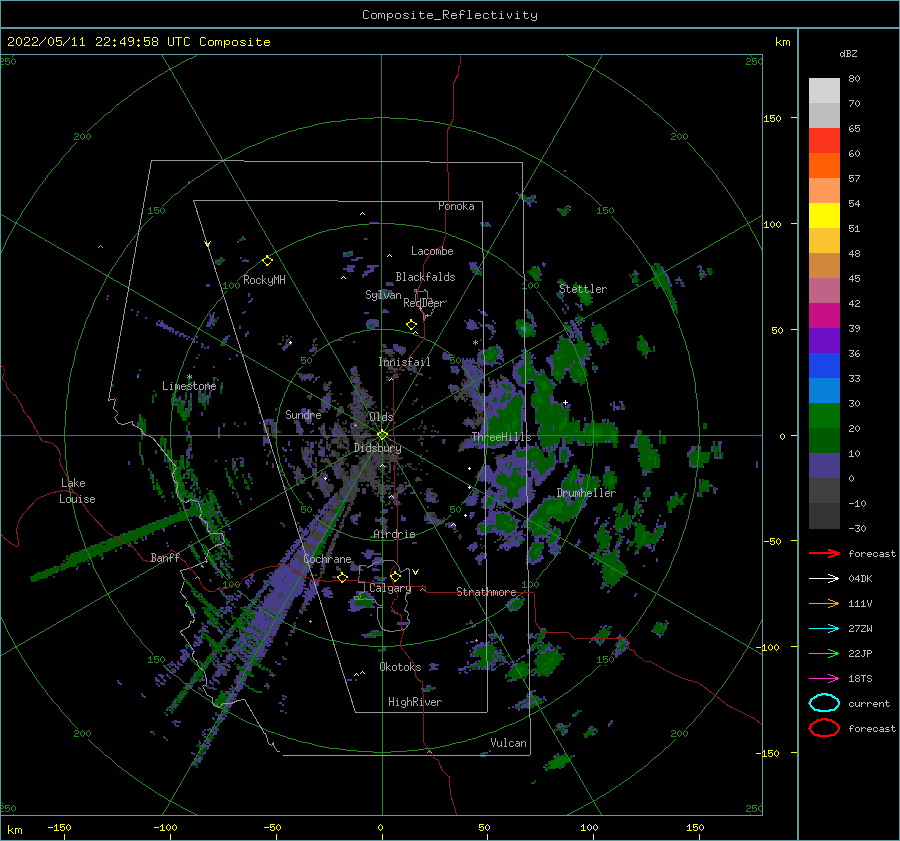The width and height of the screenshot is (900, 841).
Task: Click the Cochrane city label
Action: [327, 559]
